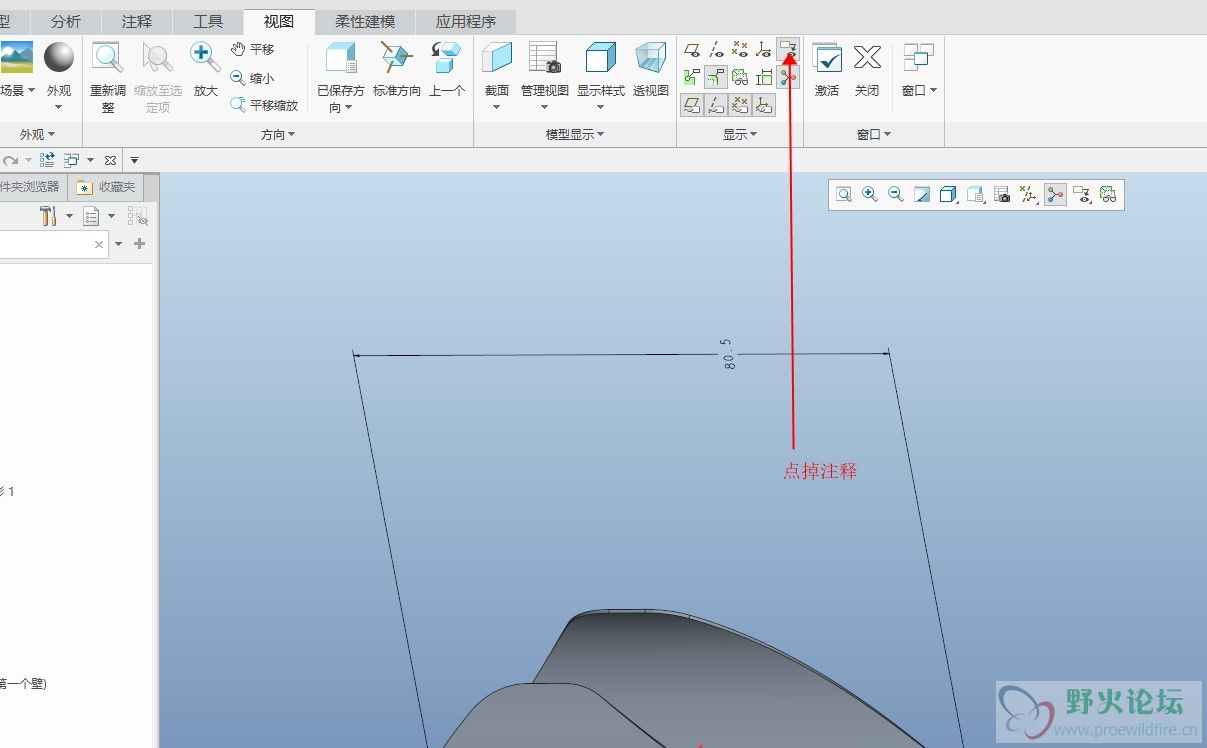Select the 平移 pan hand tool

(x=252, y=49)
